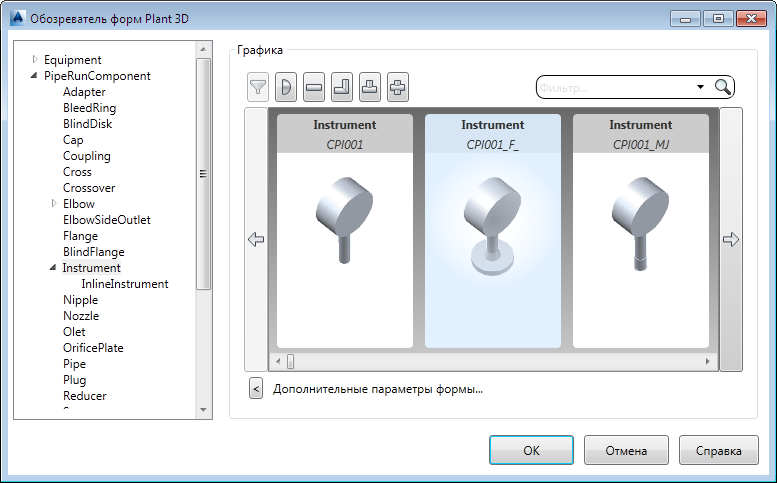Toggle the straight pipe shape filter
The height and width of the screenshot is (483, 777).
pos(314,87)
